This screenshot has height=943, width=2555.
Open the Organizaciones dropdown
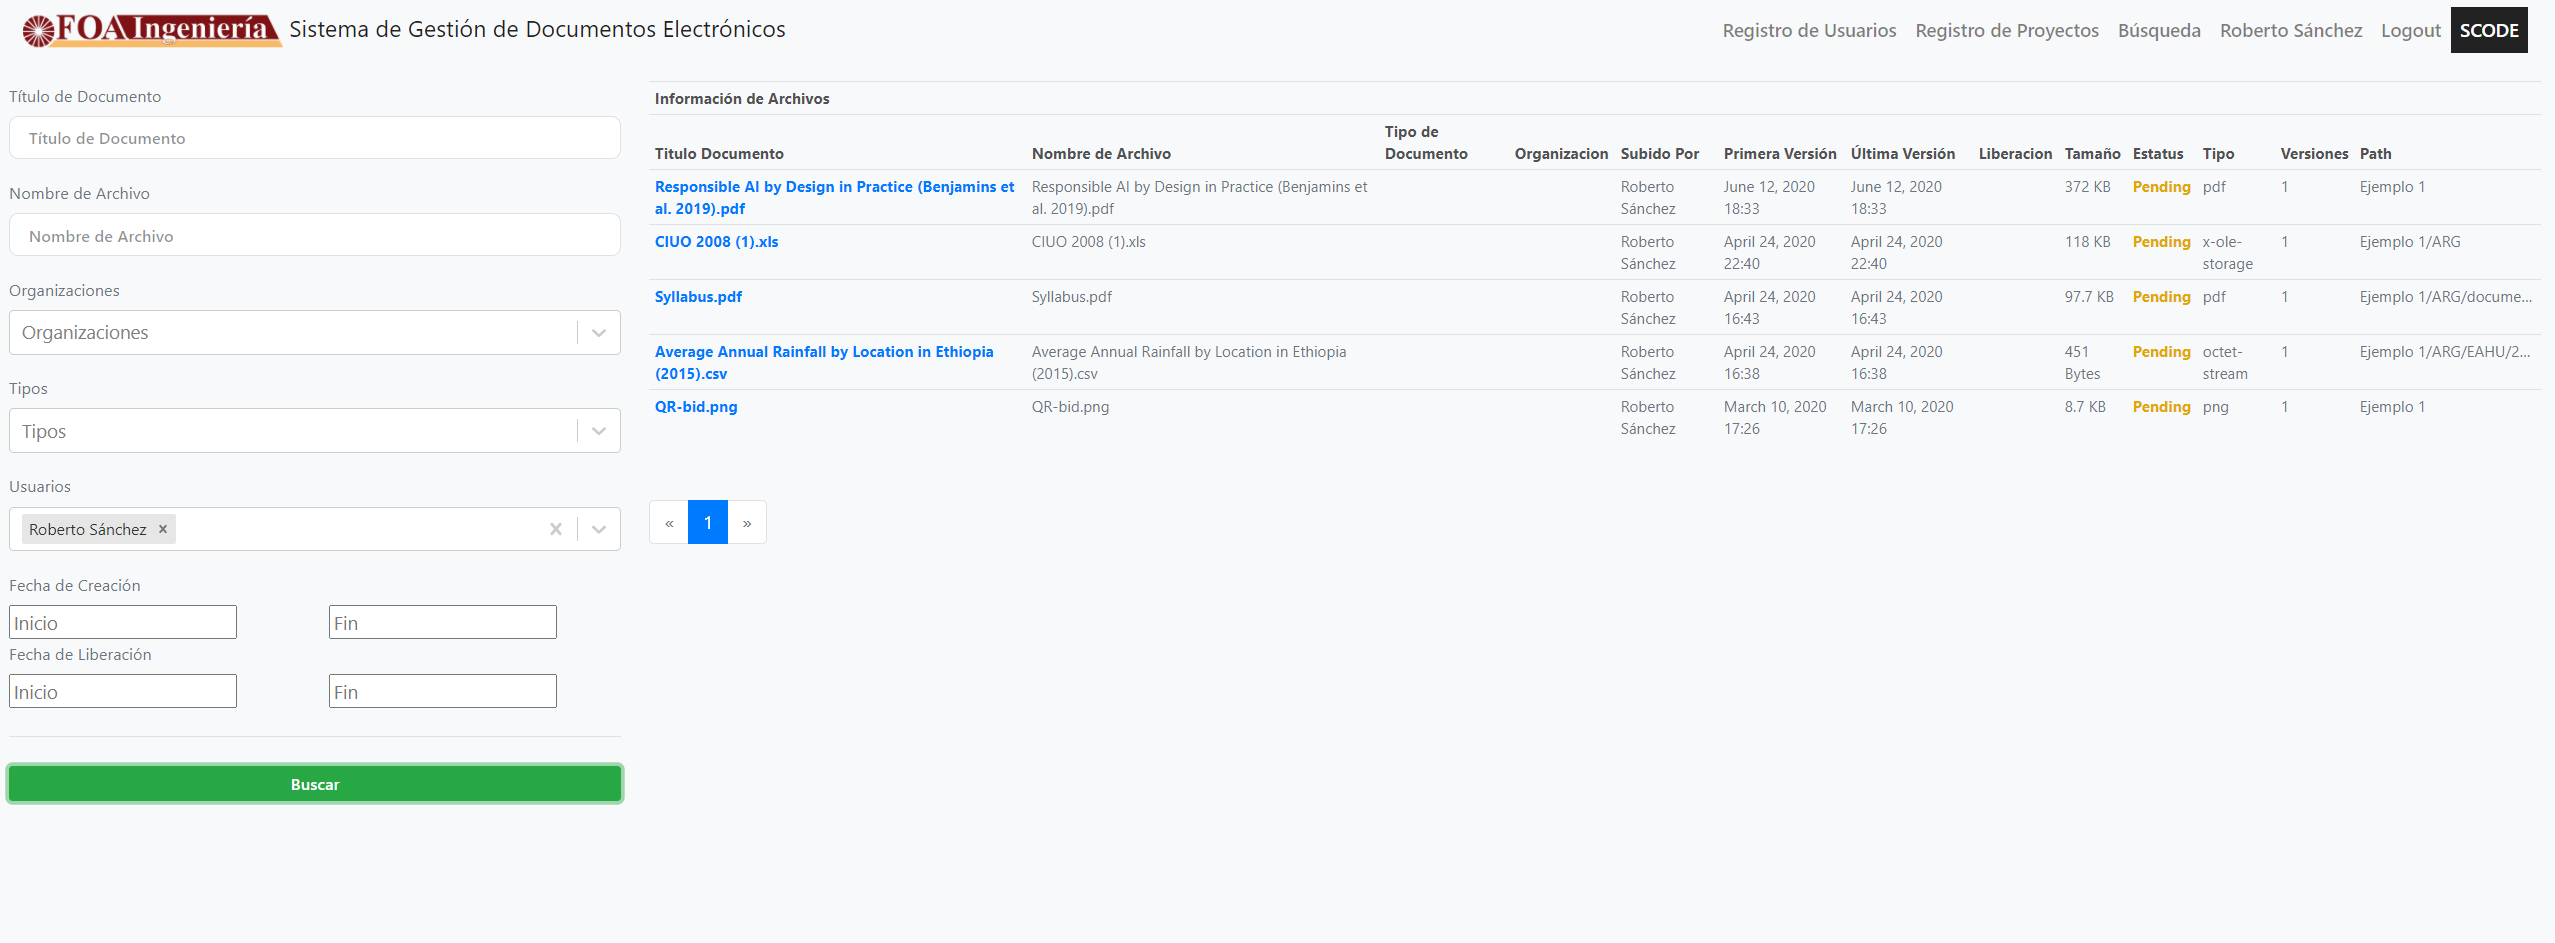315,333
